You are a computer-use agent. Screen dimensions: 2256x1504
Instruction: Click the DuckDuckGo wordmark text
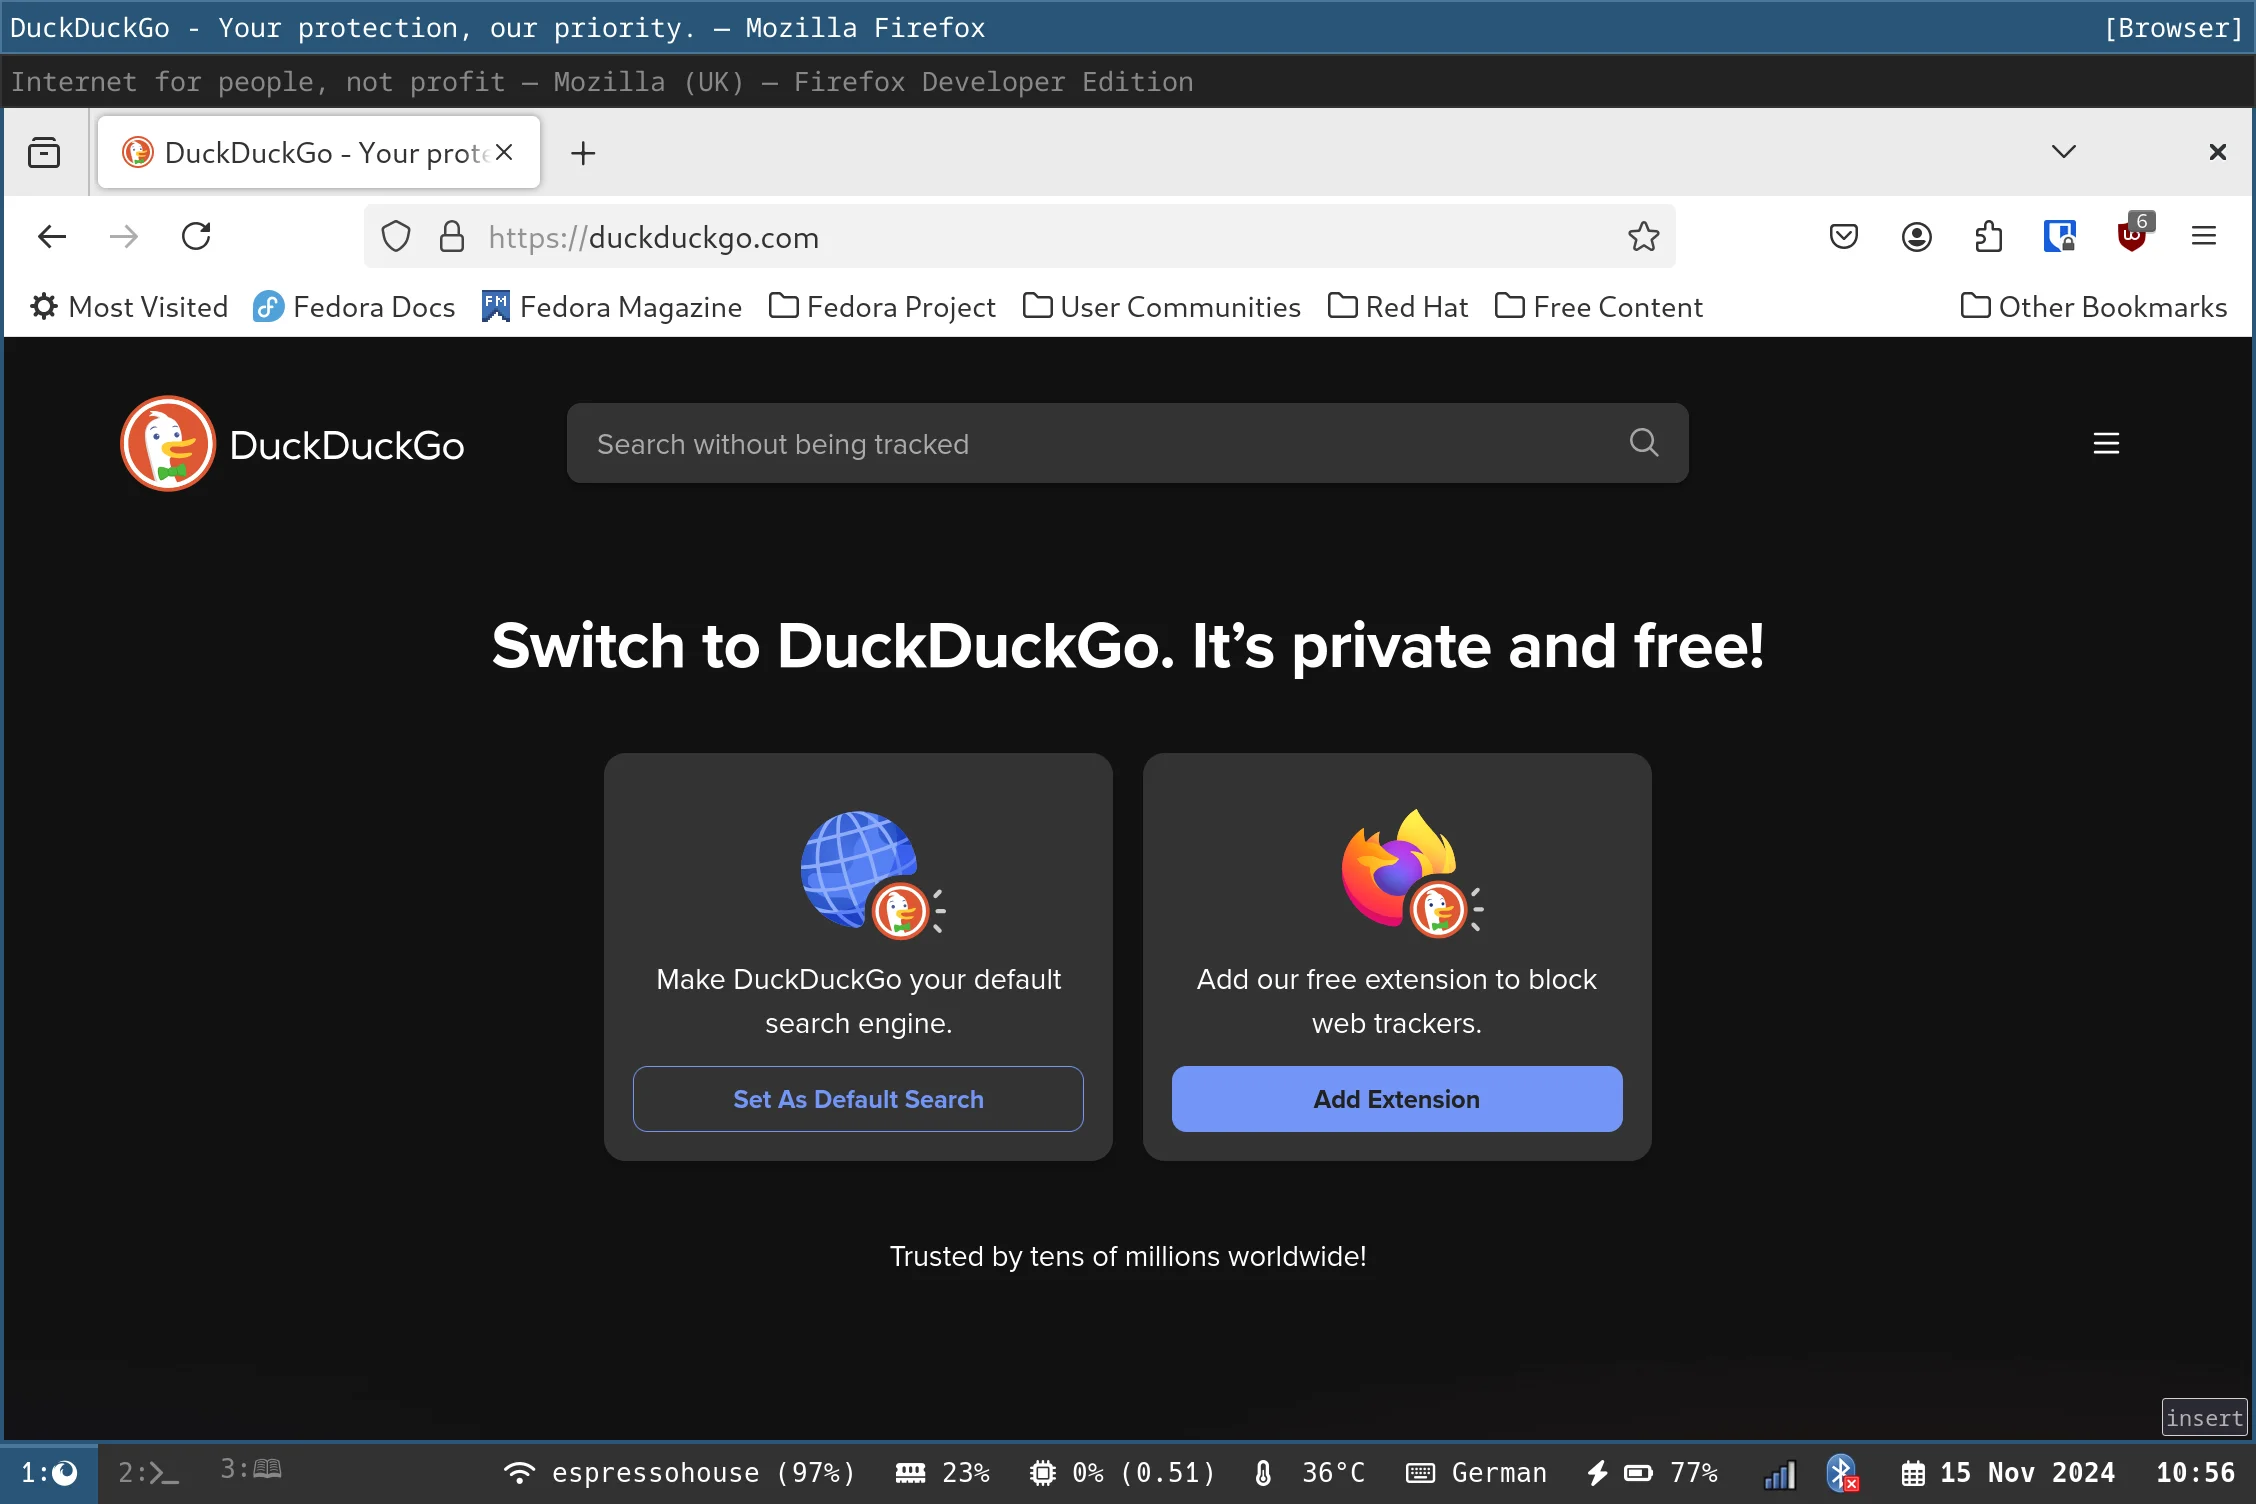click(x=347, y=446)
